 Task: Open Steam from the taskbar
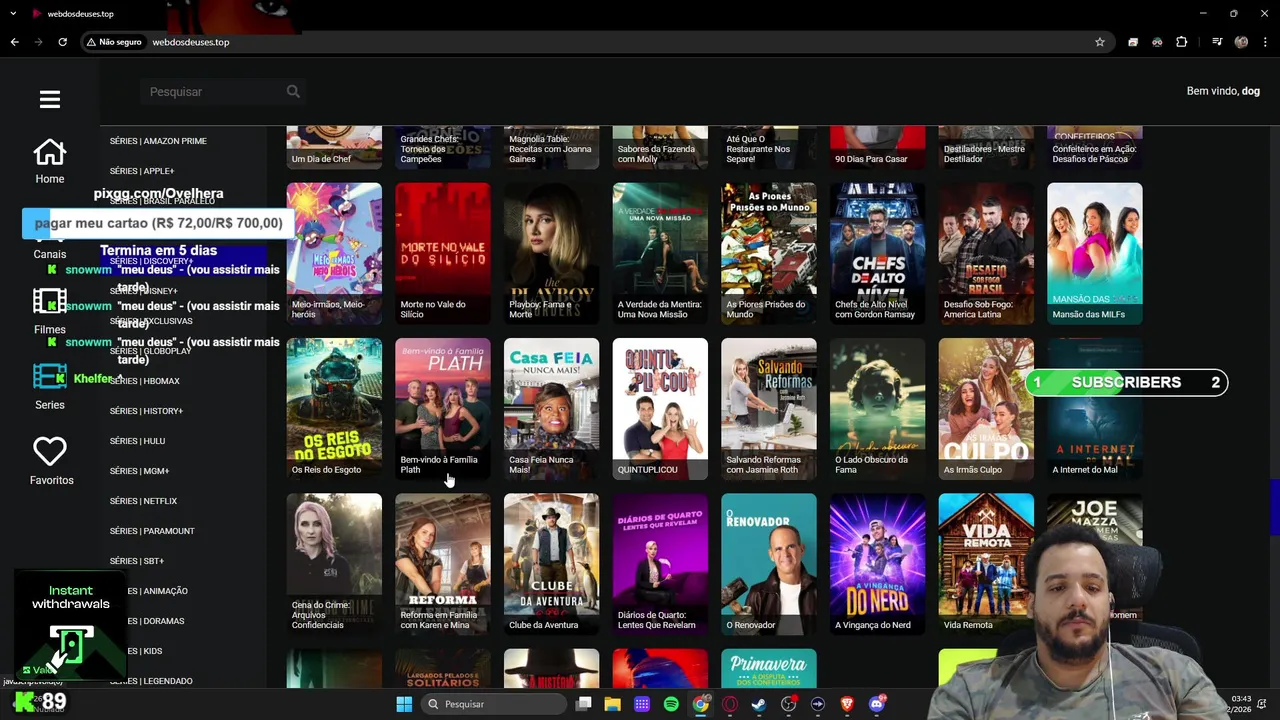click(759, 704)
